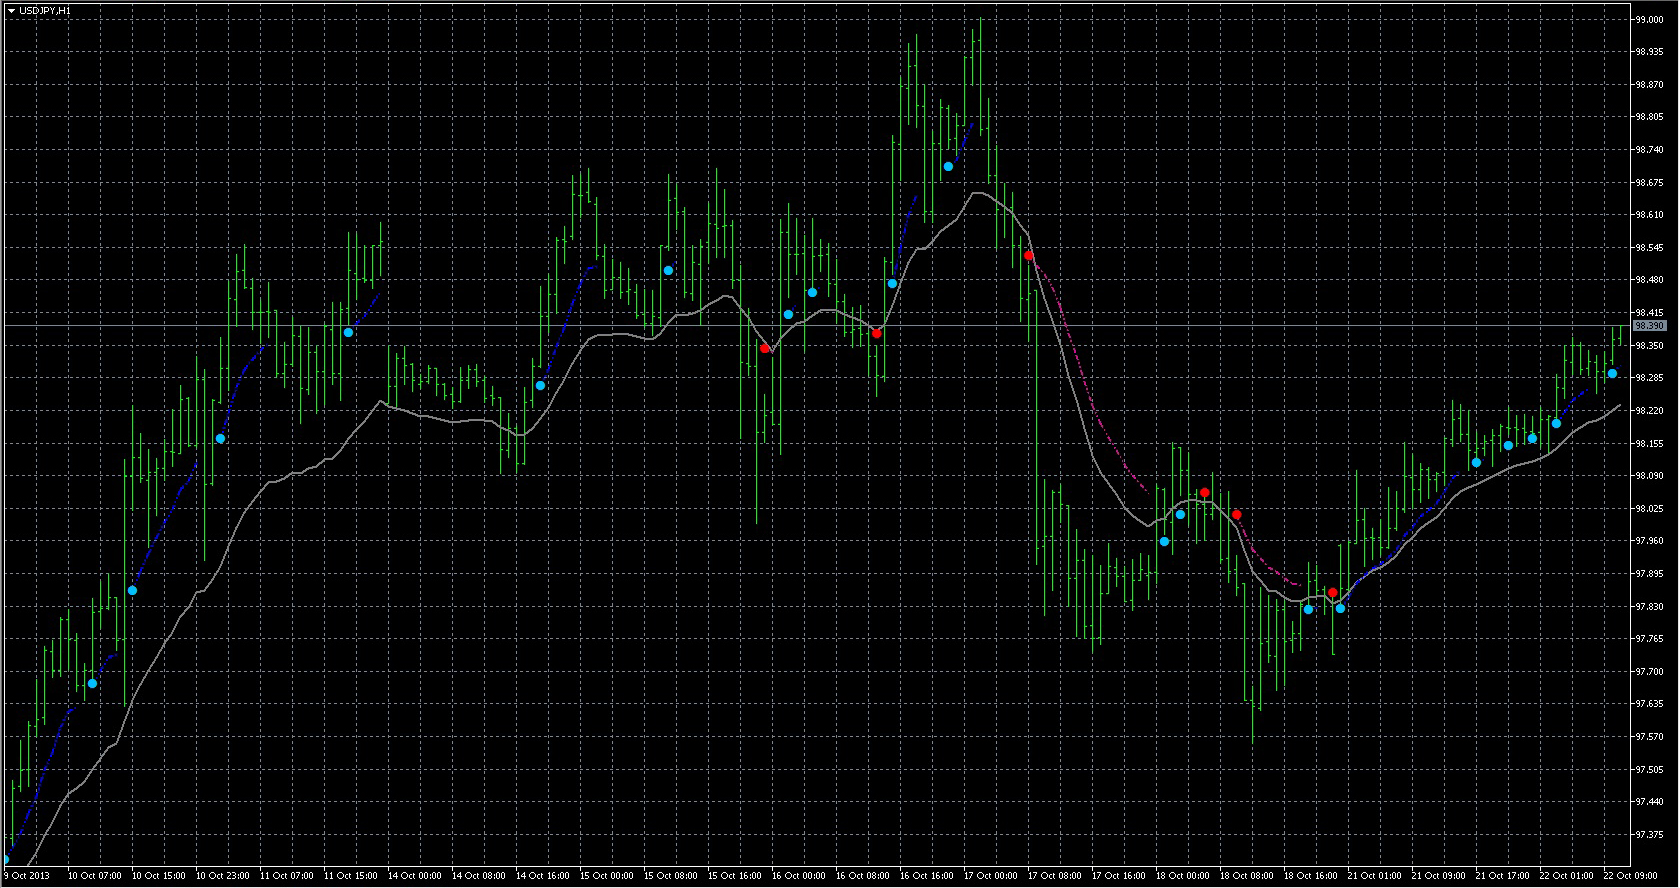
Task: Click the USDJPY,H1 chart title label
Action: [x=45, y=10]
